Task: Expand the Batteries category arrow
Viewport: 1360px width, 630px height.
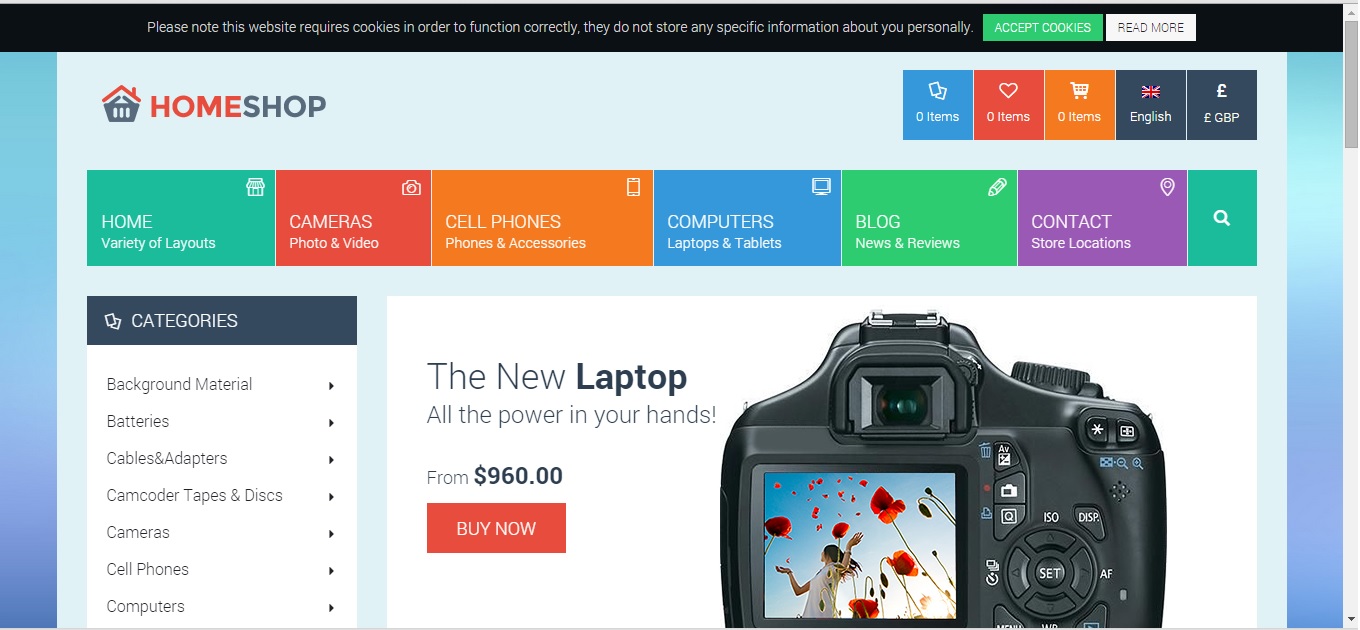Action: (x=331, y=423)
